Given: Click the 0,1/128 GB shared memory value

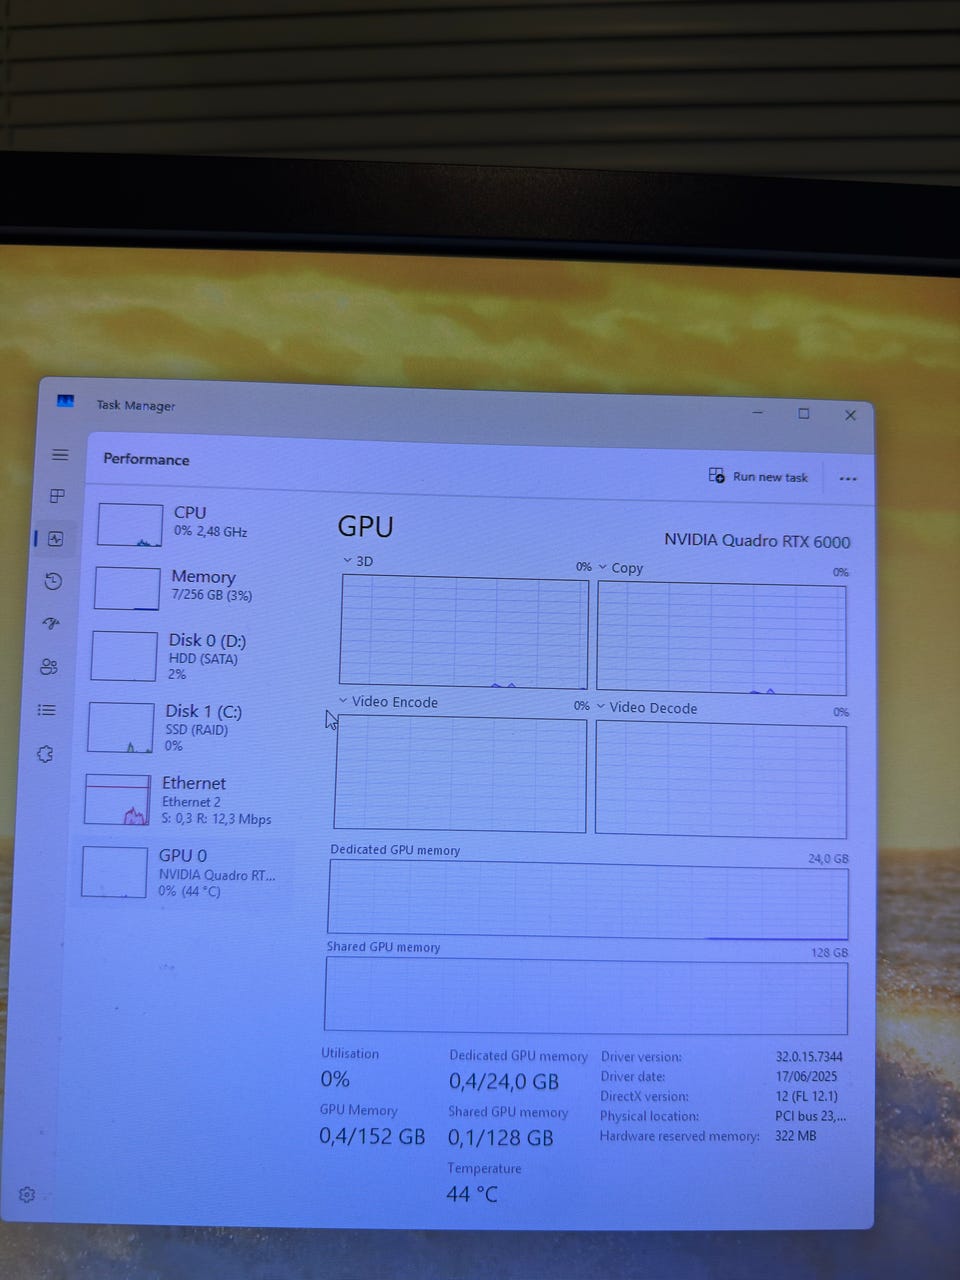Looking at the screenshot, I should tap(500, 1138).
